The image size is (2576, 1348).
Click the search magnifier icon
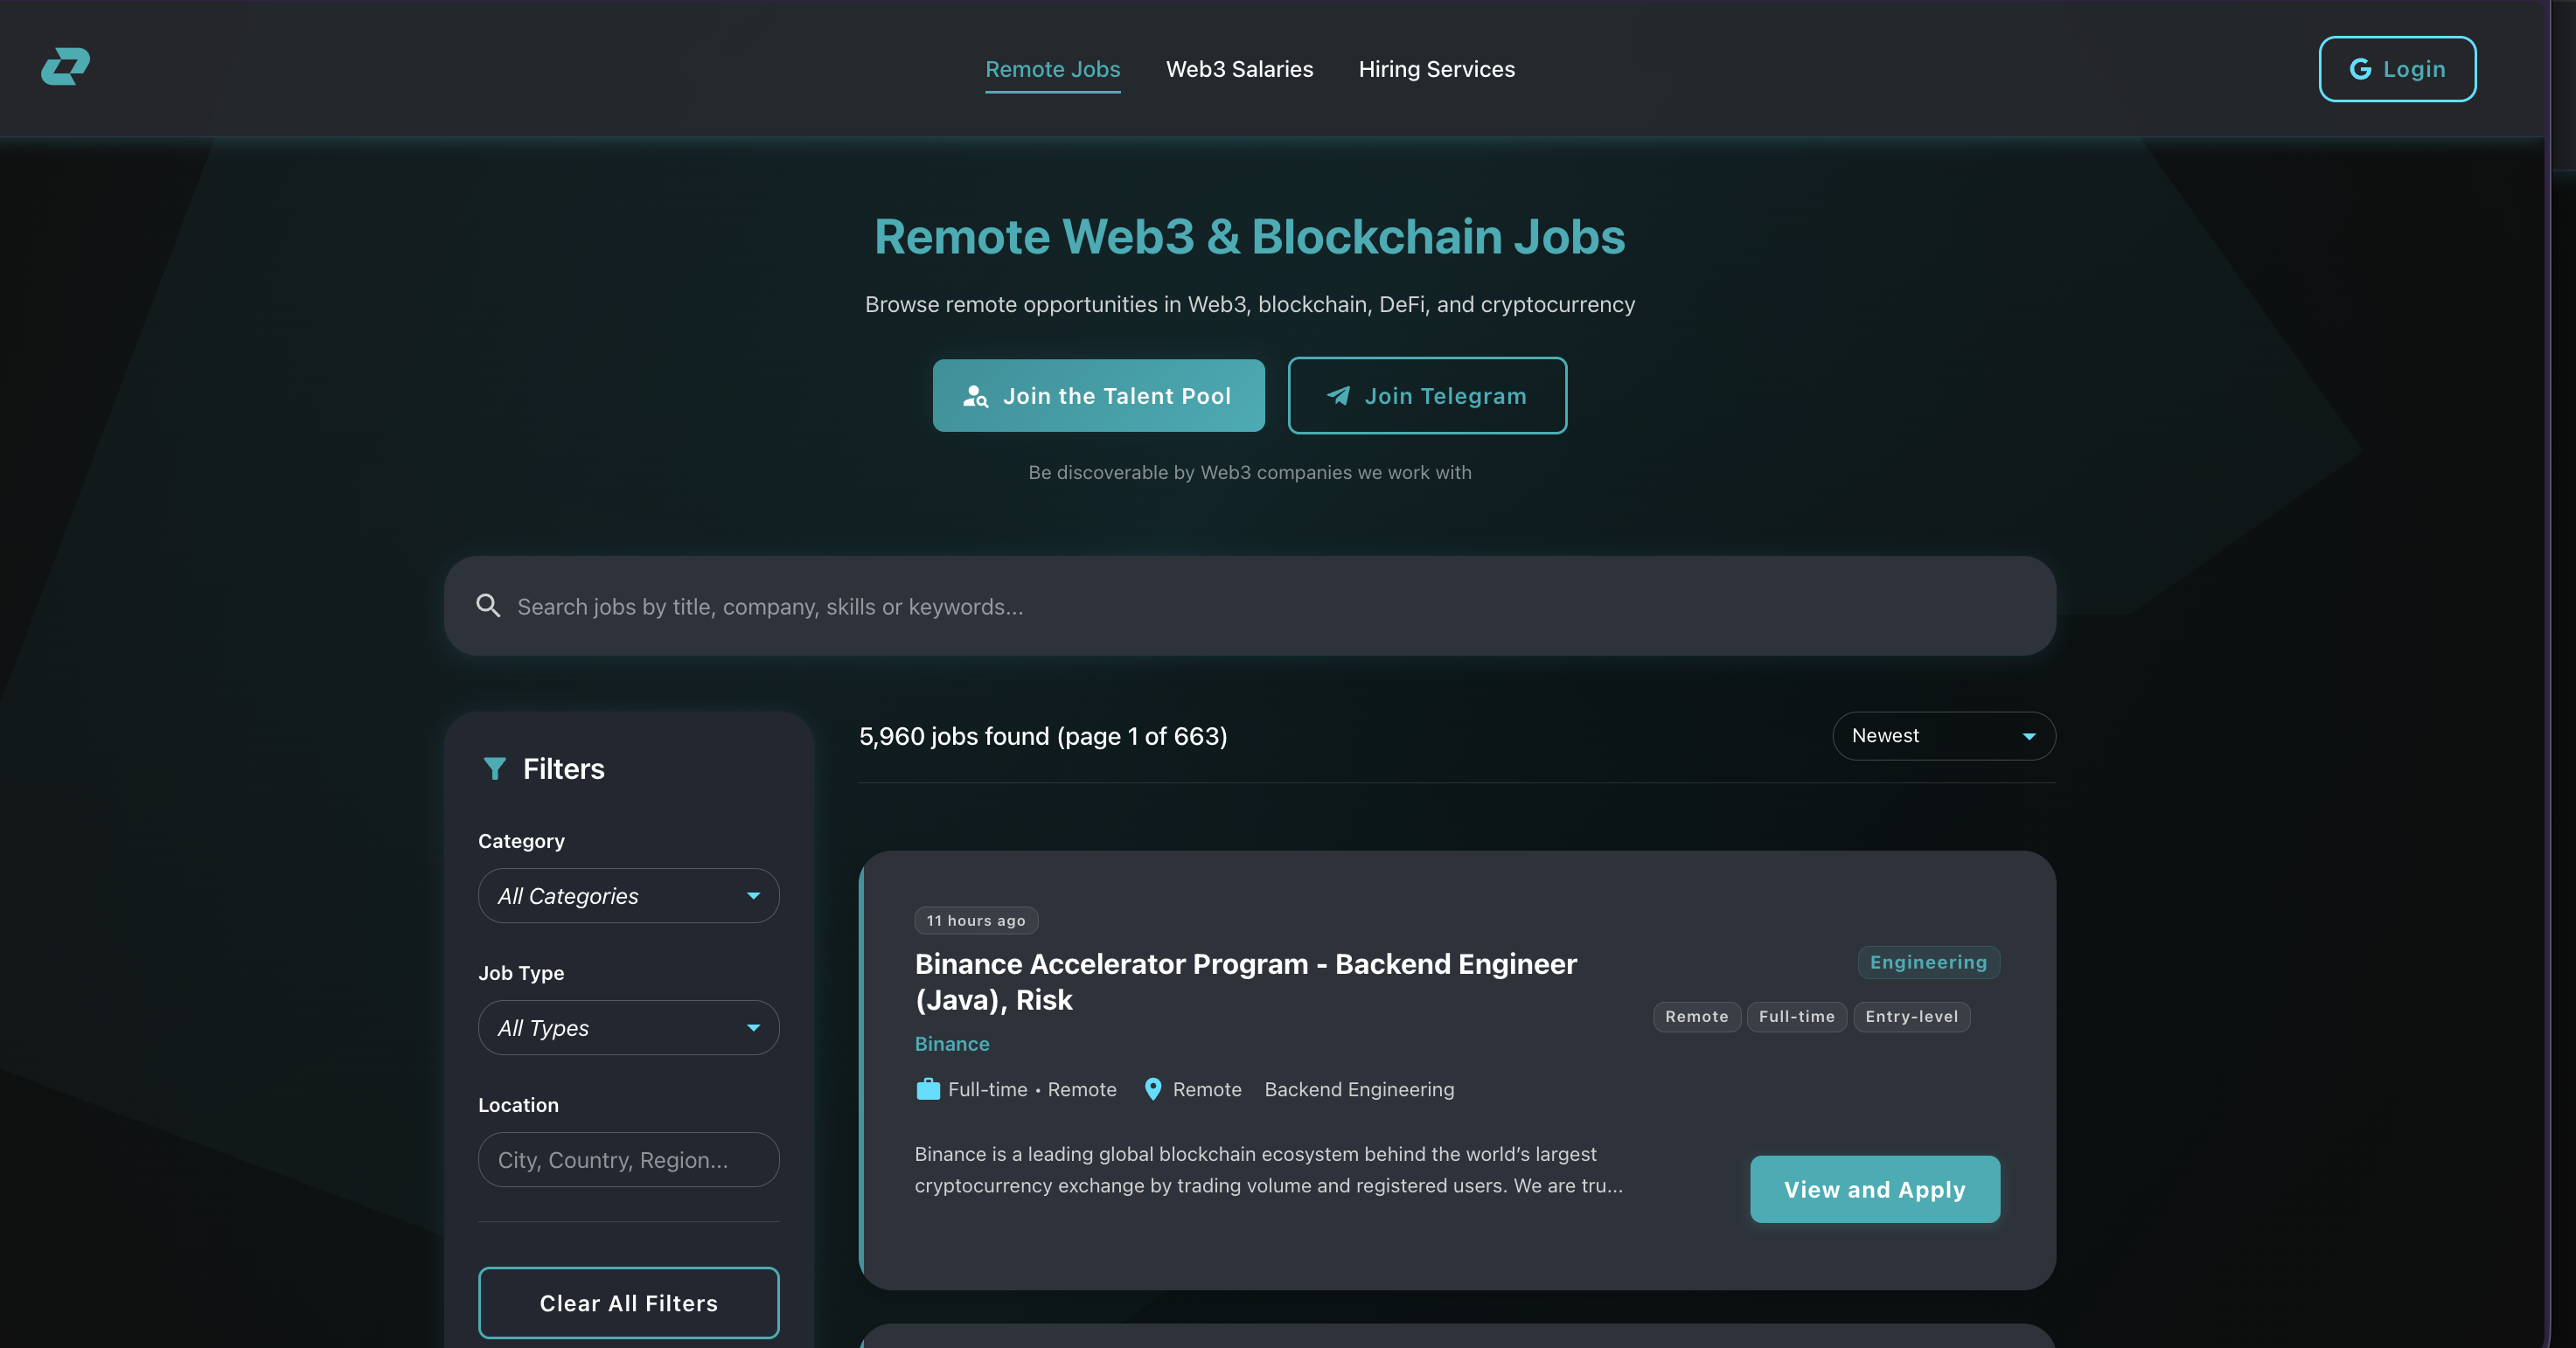click(488, 605)
